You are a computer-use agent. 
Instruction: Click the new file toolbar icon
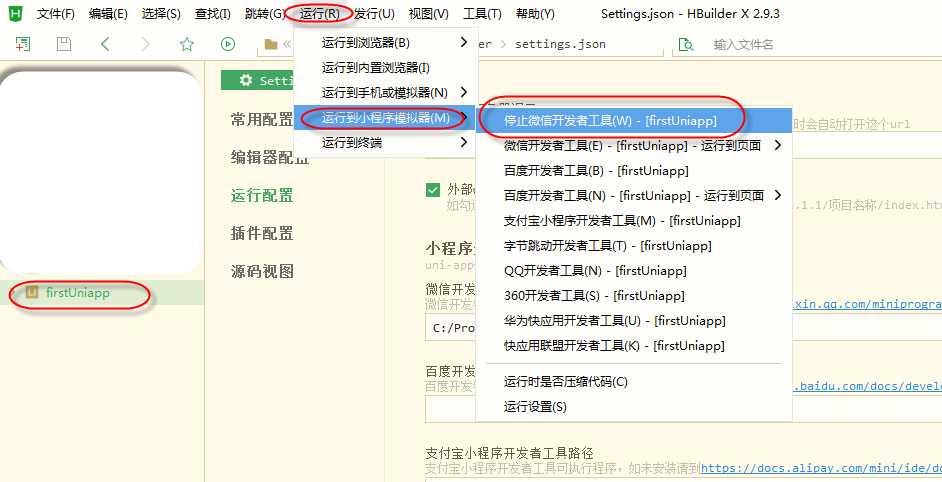[x=23, y=44]
